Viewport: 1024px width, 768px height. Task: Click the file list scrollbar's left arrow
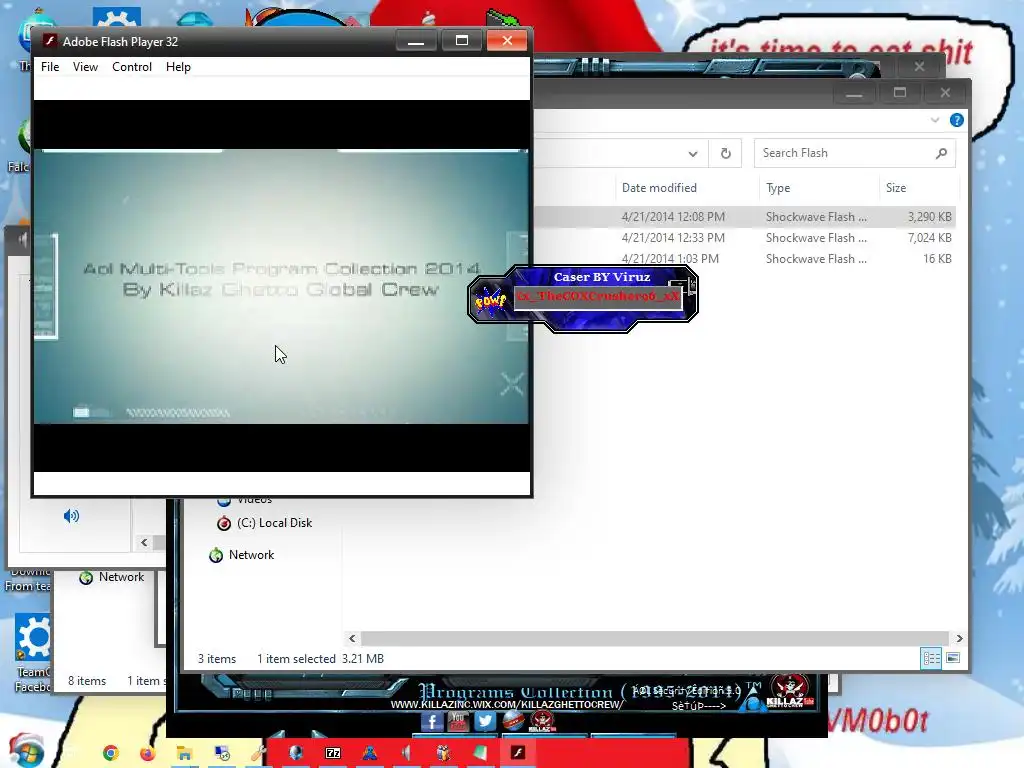click(352, 638)
